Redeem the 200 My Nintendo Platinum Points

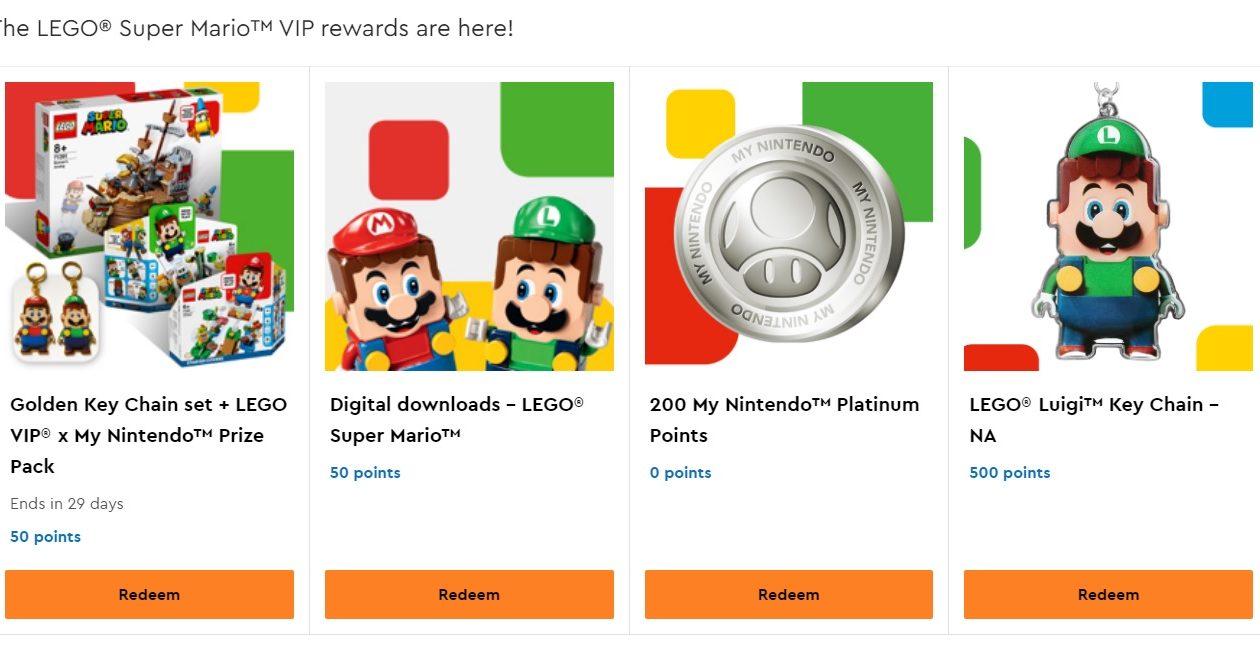coord(788,594)
